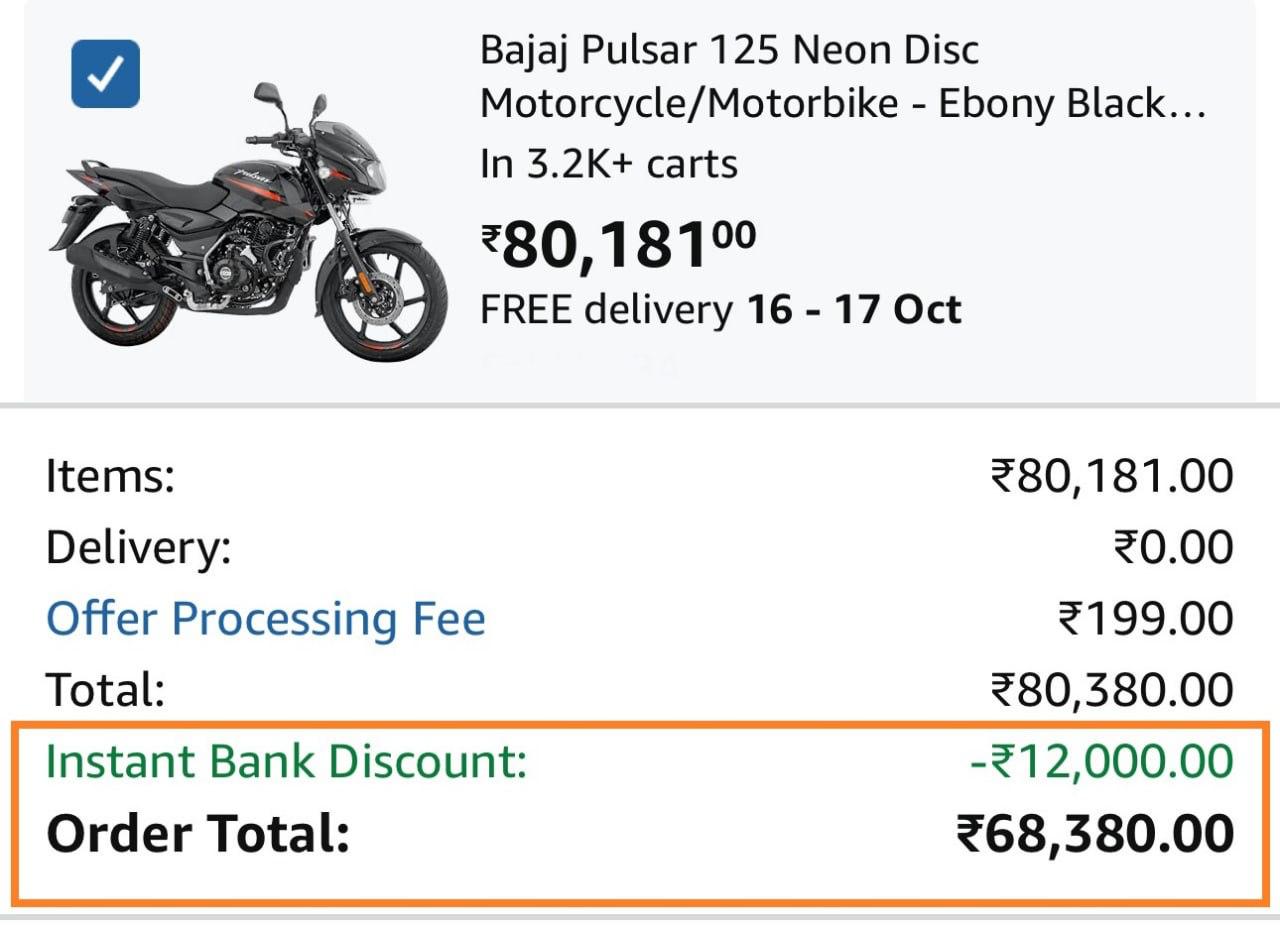Click the ₹199.00 processing fee amount
This screenshot has height=925, width=1280.
click(1145, 619)
